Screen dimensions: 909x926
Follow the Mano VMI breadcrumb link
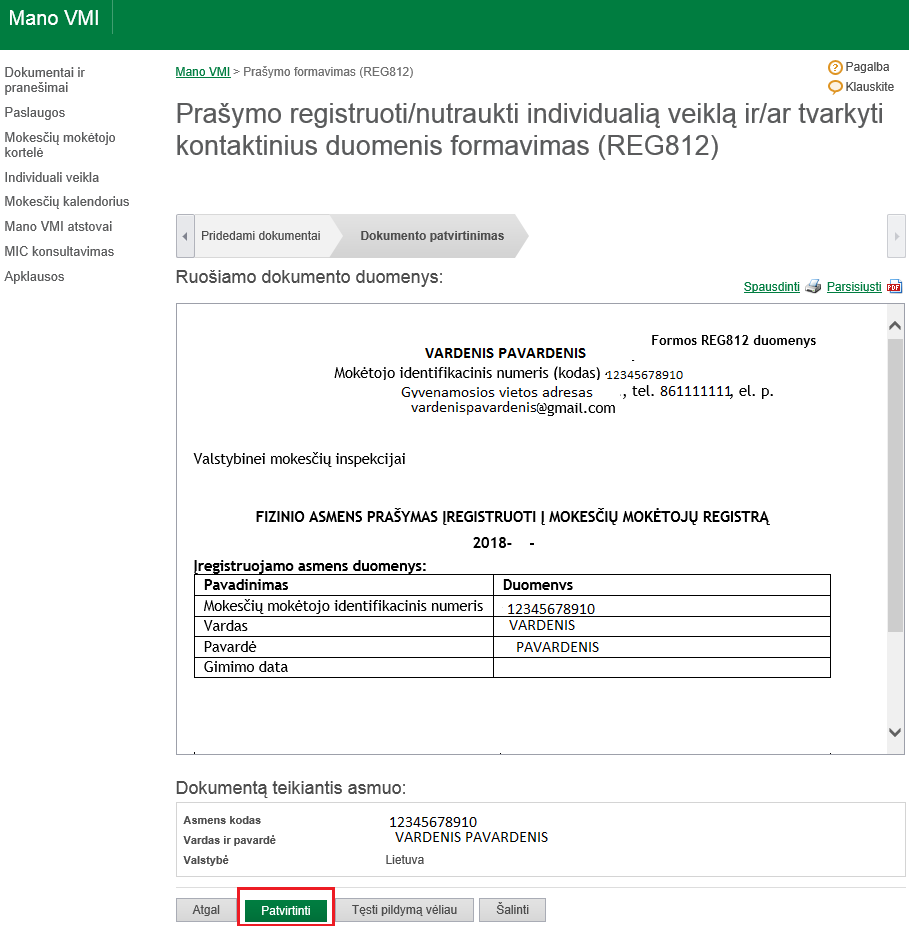coord(203,72)
